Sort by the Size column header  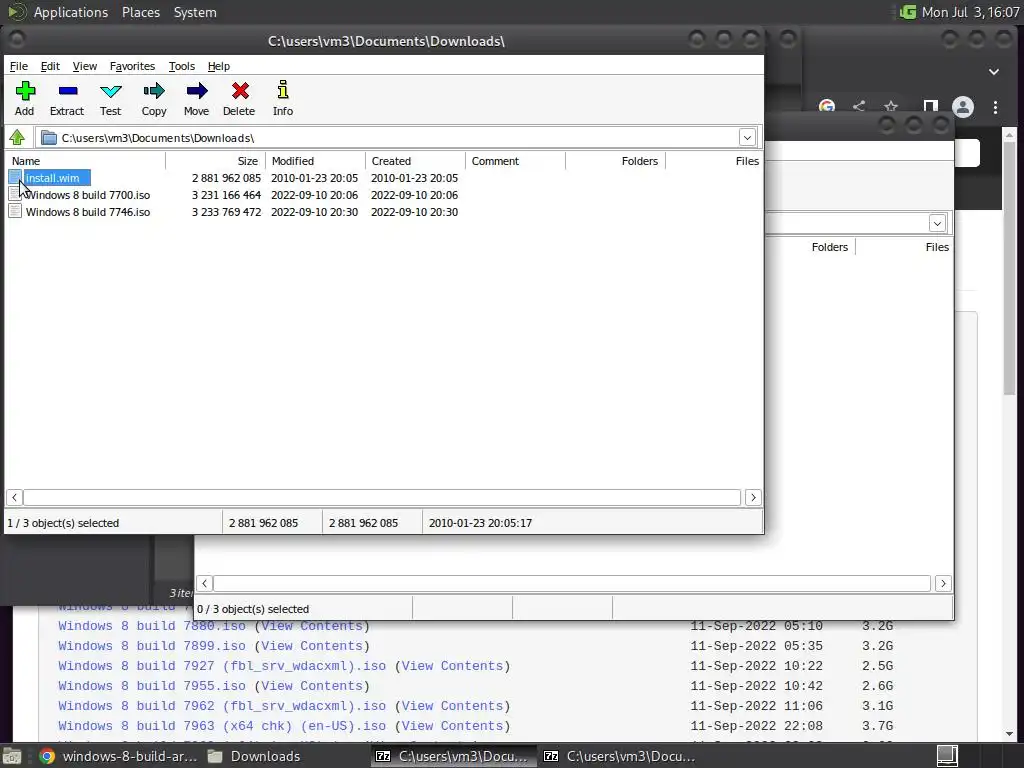coord(216,161)
